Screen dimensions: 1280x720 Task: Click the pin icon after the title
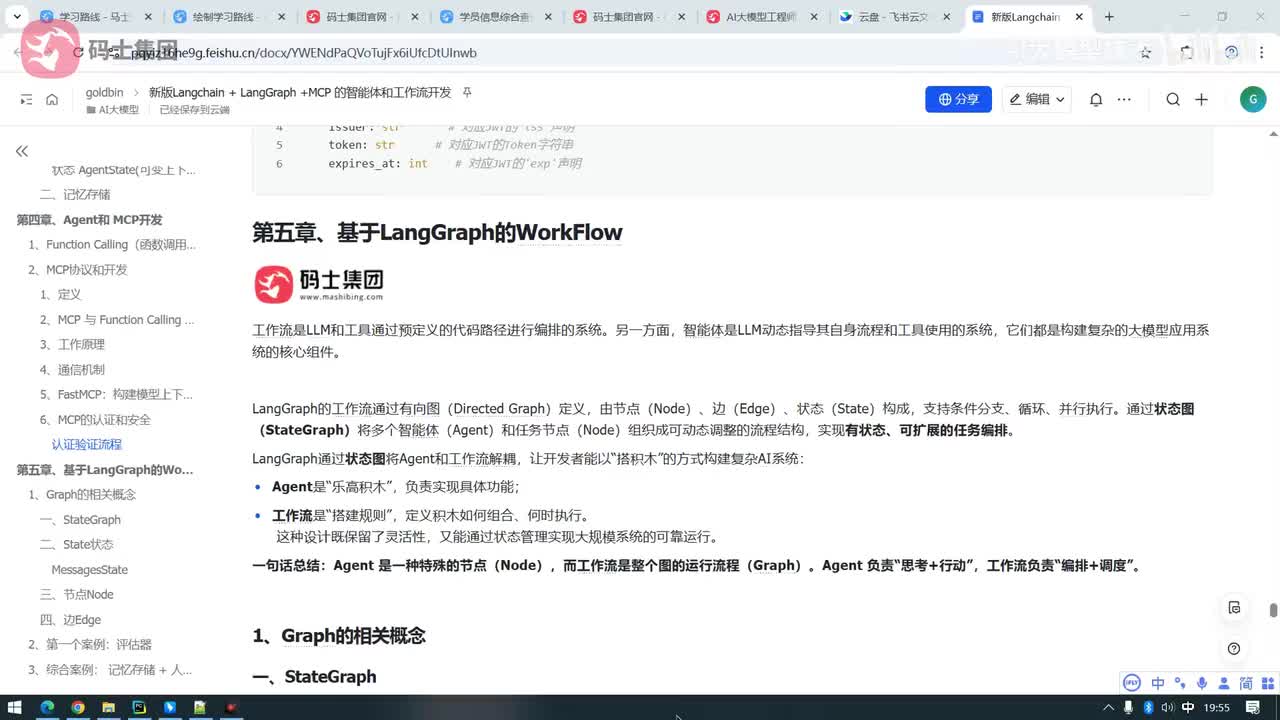[x=467, y=92]
